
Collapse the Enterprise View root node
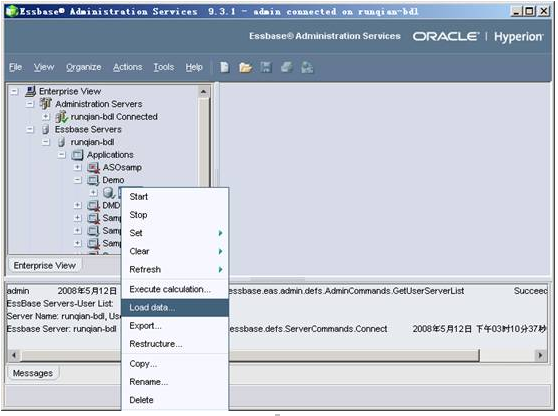[14, 91]
